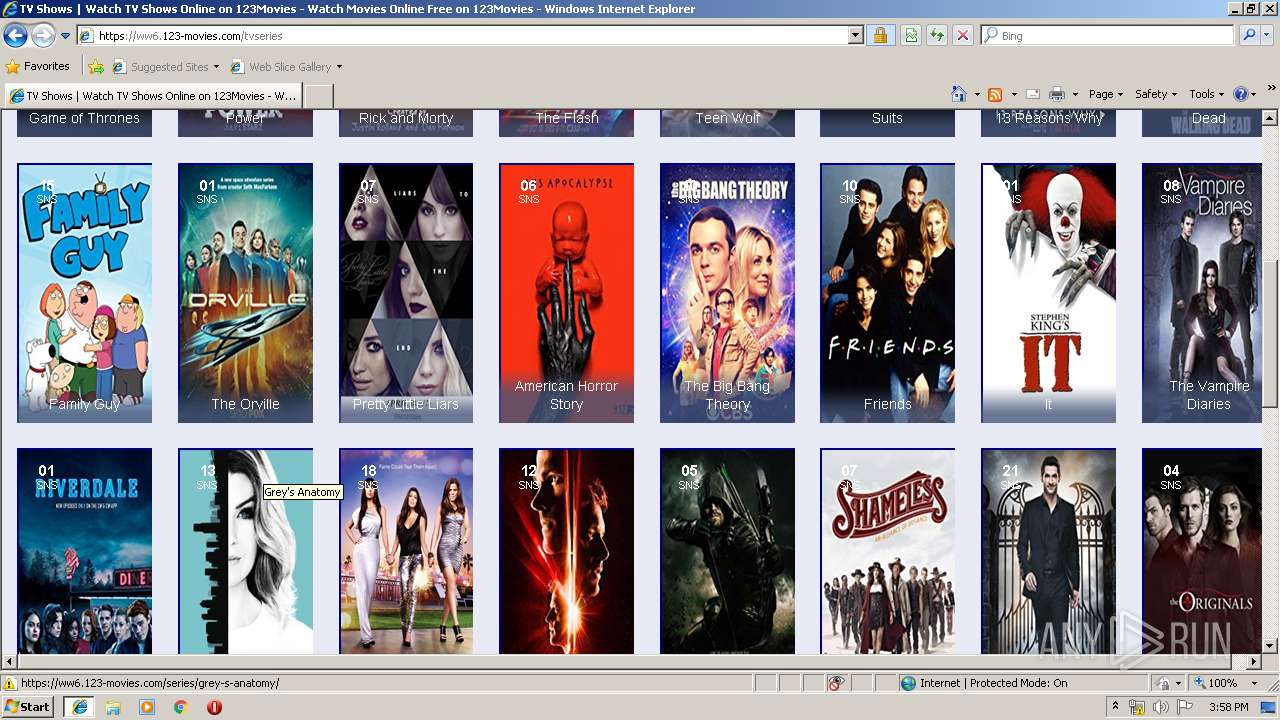Viewport: 1280px width, 720px height.
Task: Click the Internet Explorer taskbar icon
Action: 79,707
